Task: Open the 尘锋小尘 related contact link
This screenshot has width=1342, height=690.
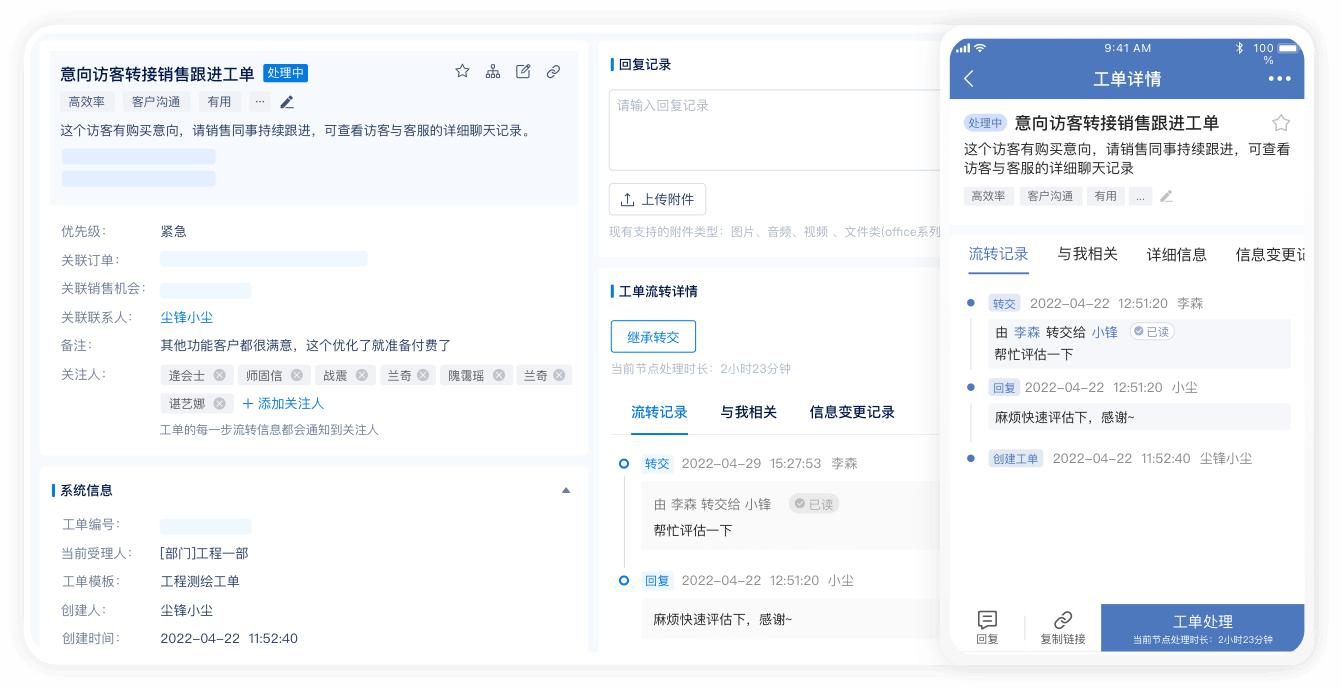Action: pyautogui.click(x=186, y=317)
